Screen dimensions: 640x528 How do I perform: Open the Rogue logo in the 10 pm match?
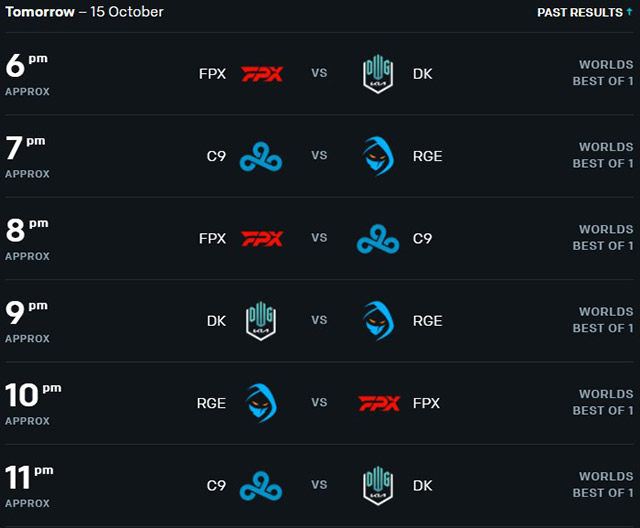(x=261, y=403)
